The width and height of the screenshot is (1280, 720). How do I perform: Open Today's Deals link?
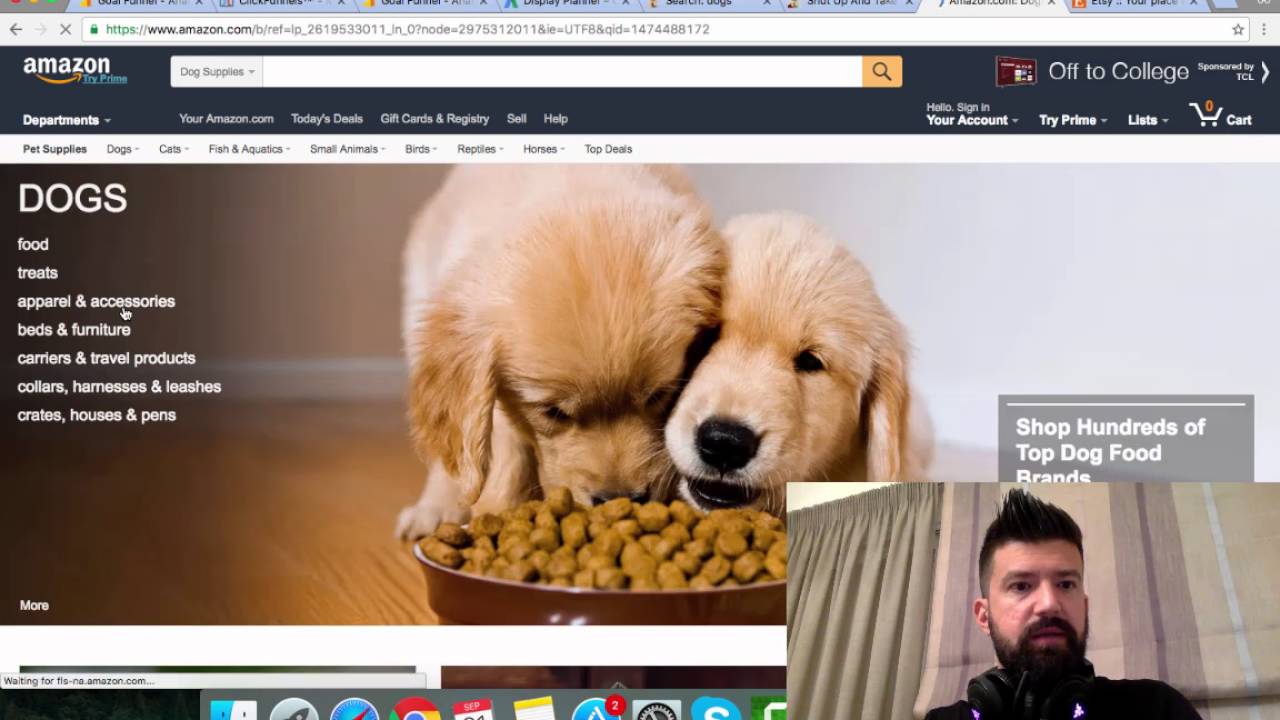tap(327, 118)
